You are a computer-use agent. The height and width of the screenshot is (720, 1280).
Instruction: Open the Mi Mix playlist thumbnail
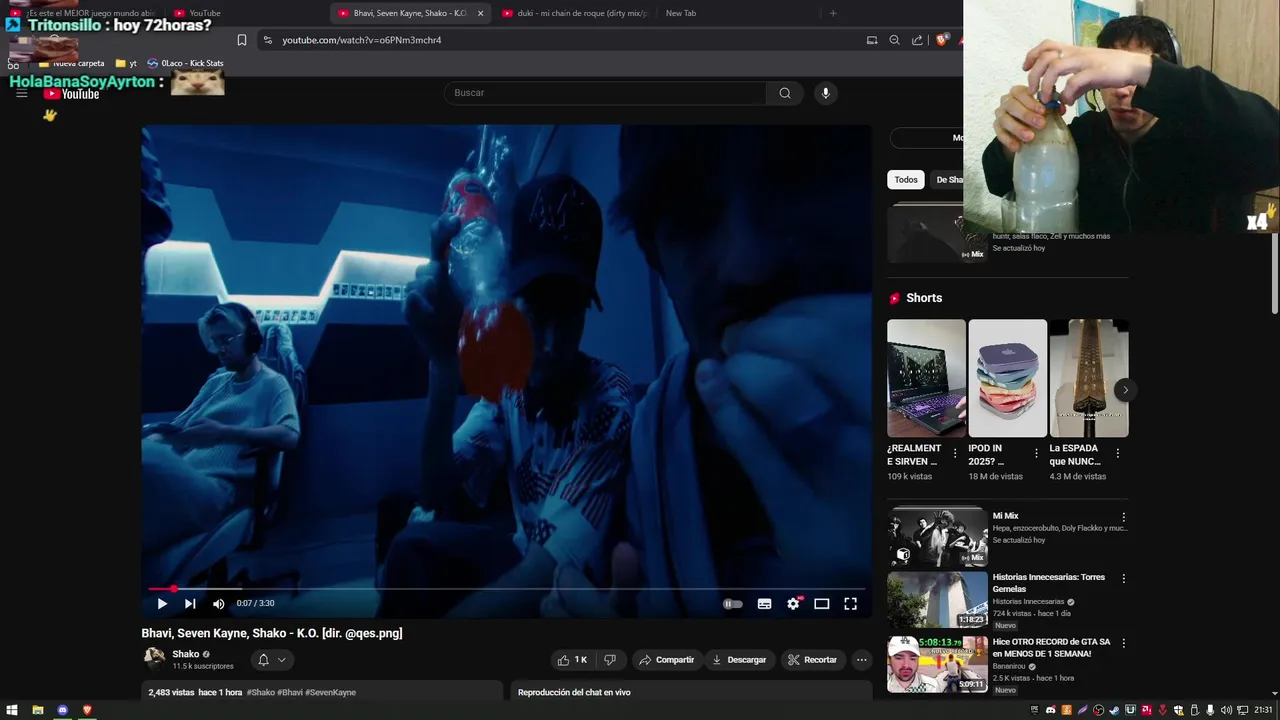937,538
